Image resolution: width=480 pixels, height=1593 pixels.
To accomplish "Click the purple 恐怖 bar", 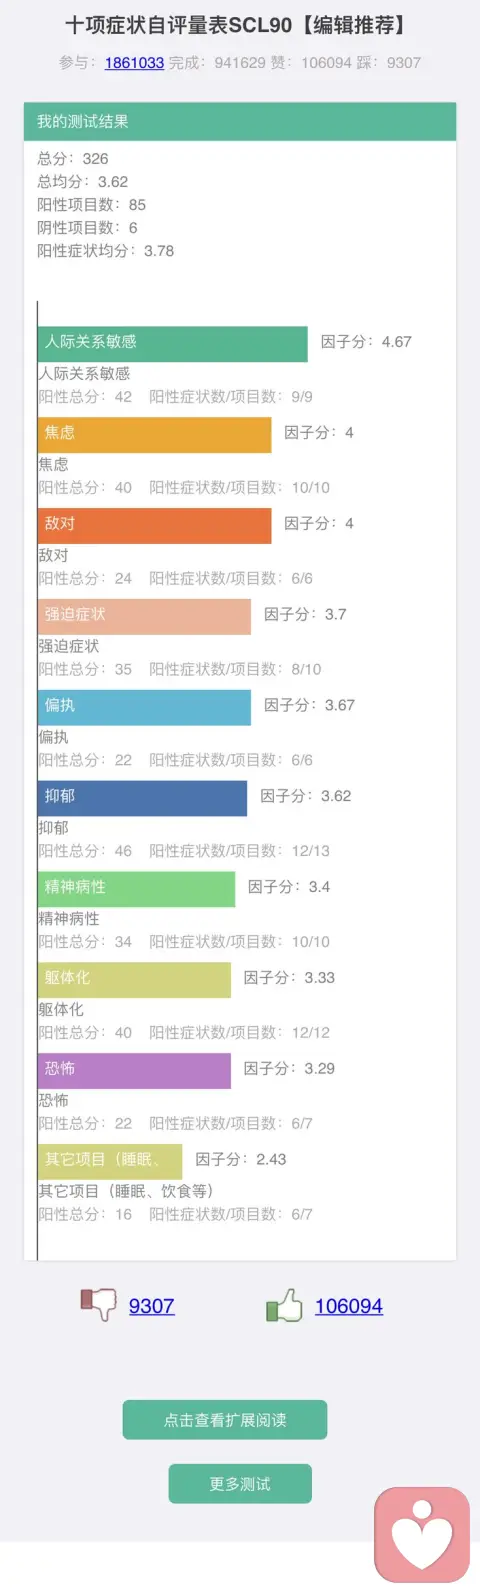I will (x=135, y=1071).
